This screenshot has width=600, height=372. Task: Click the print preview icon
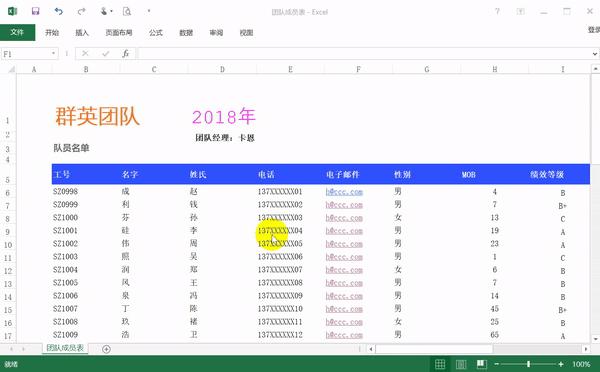[127, 11]
